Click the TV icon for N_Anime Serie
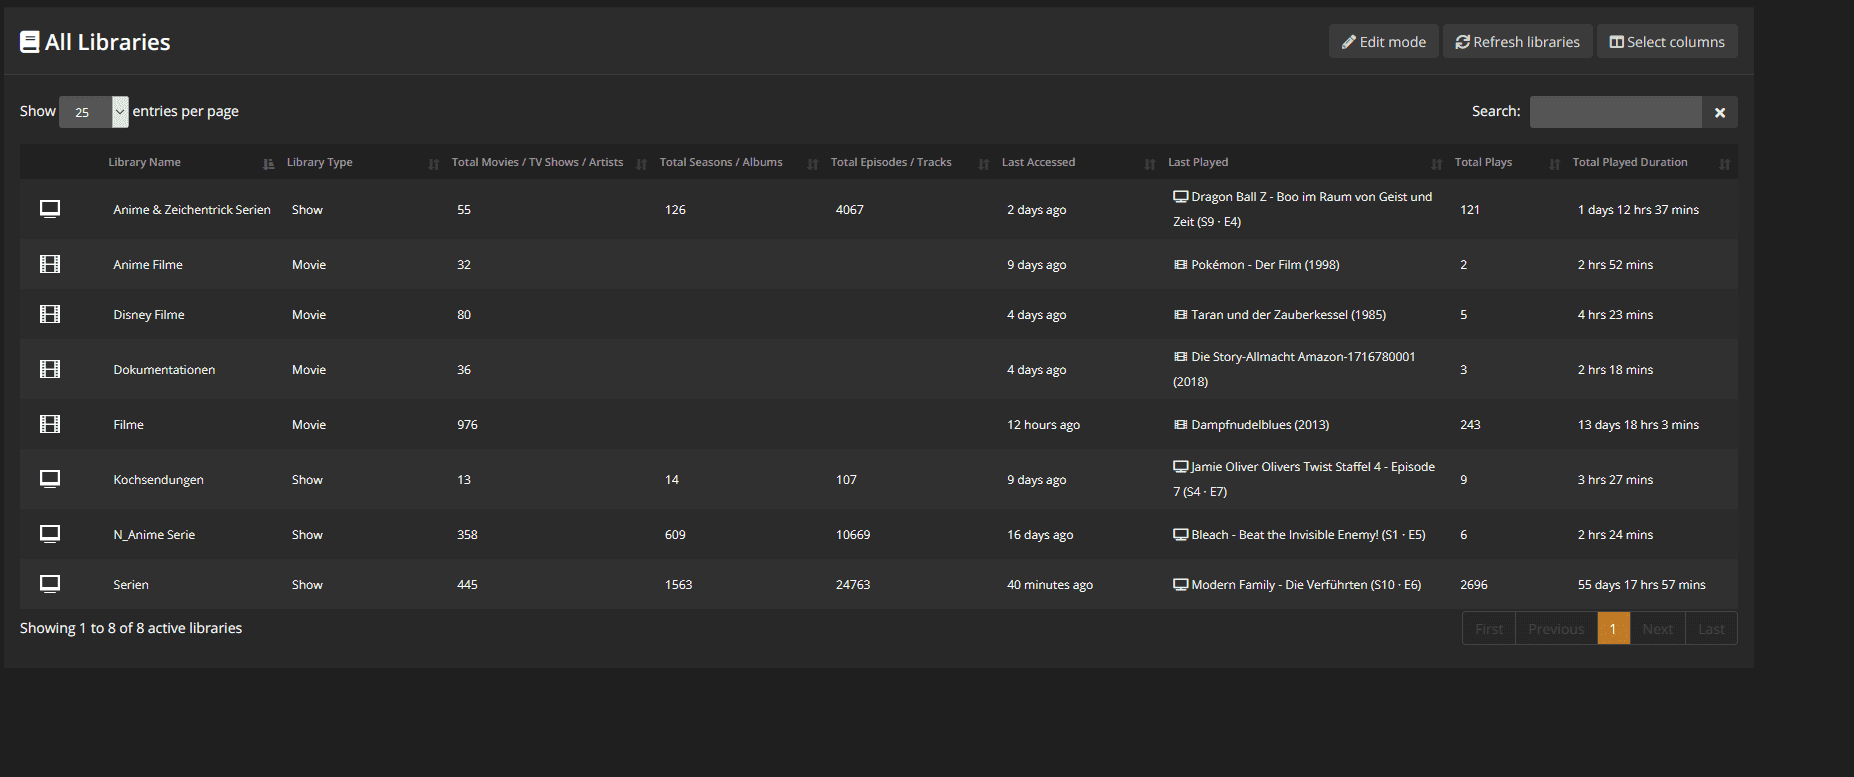The height and width of the screenshot is (777, 1854). (50, 534)
